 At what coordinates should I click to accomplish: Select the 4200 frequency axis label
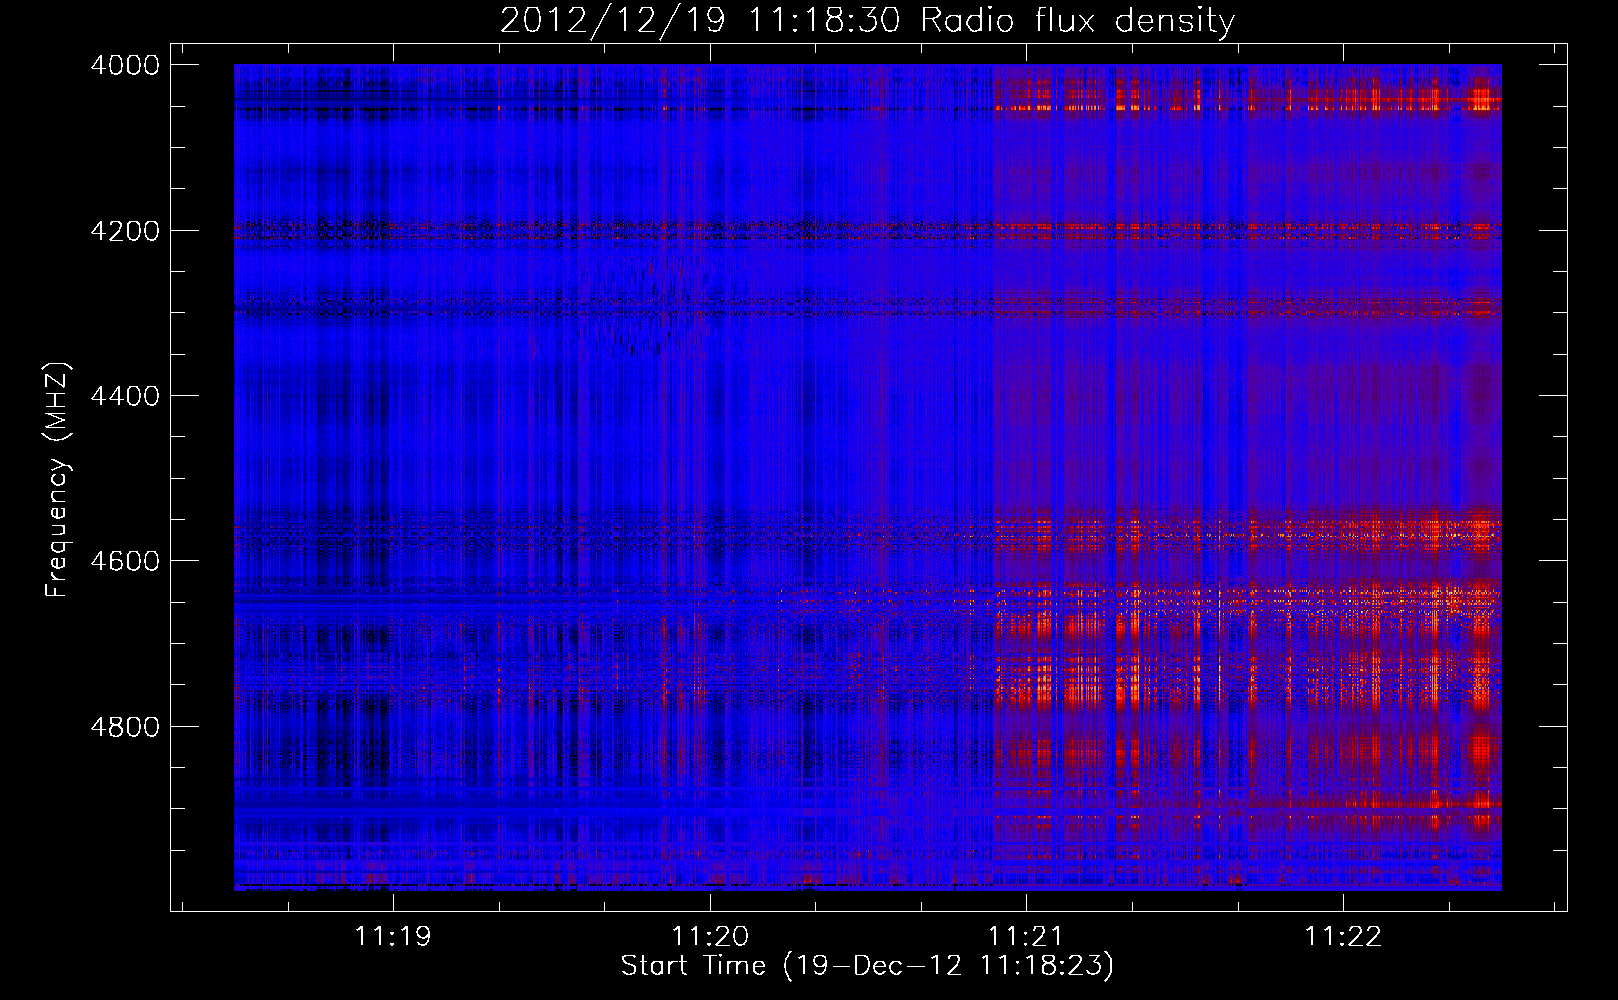point(125,231)
